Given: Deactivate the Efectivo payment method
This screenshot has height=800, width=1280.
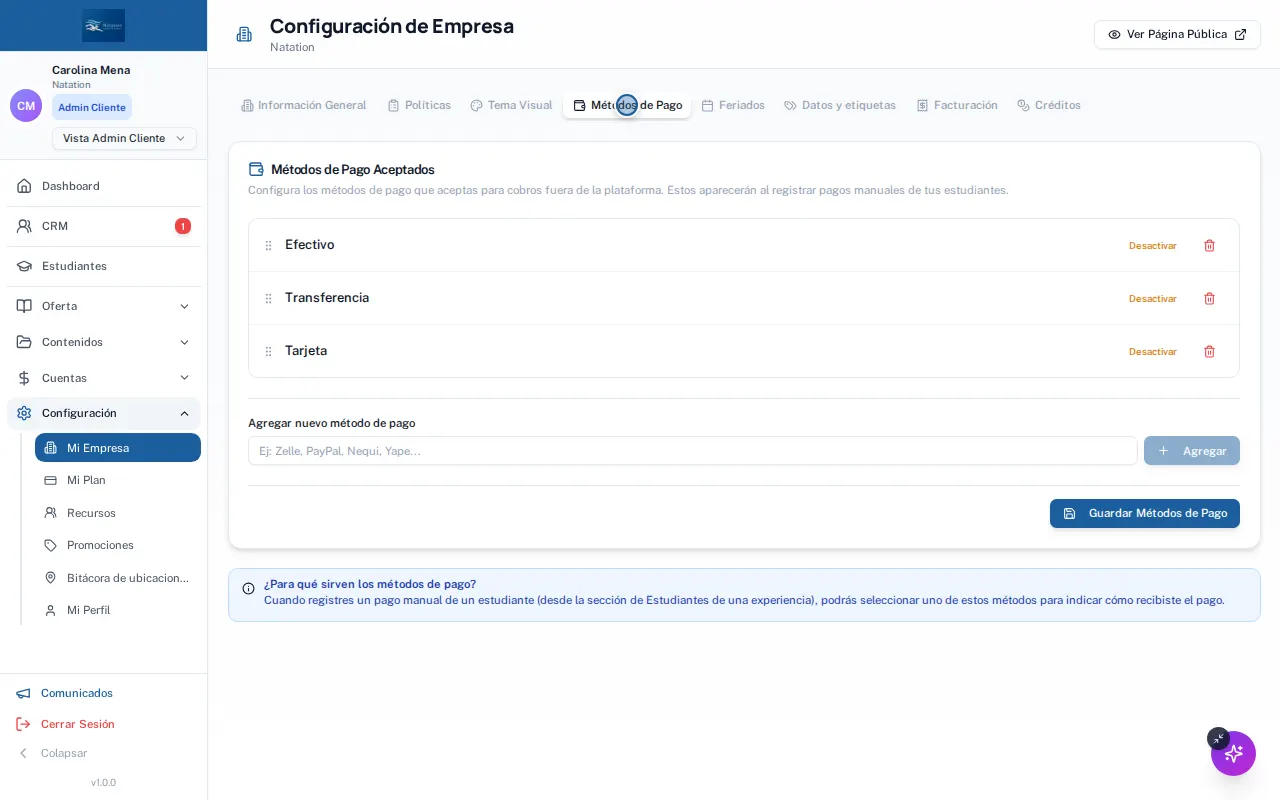Looking at the screenshot, I should coord(1153,245).
